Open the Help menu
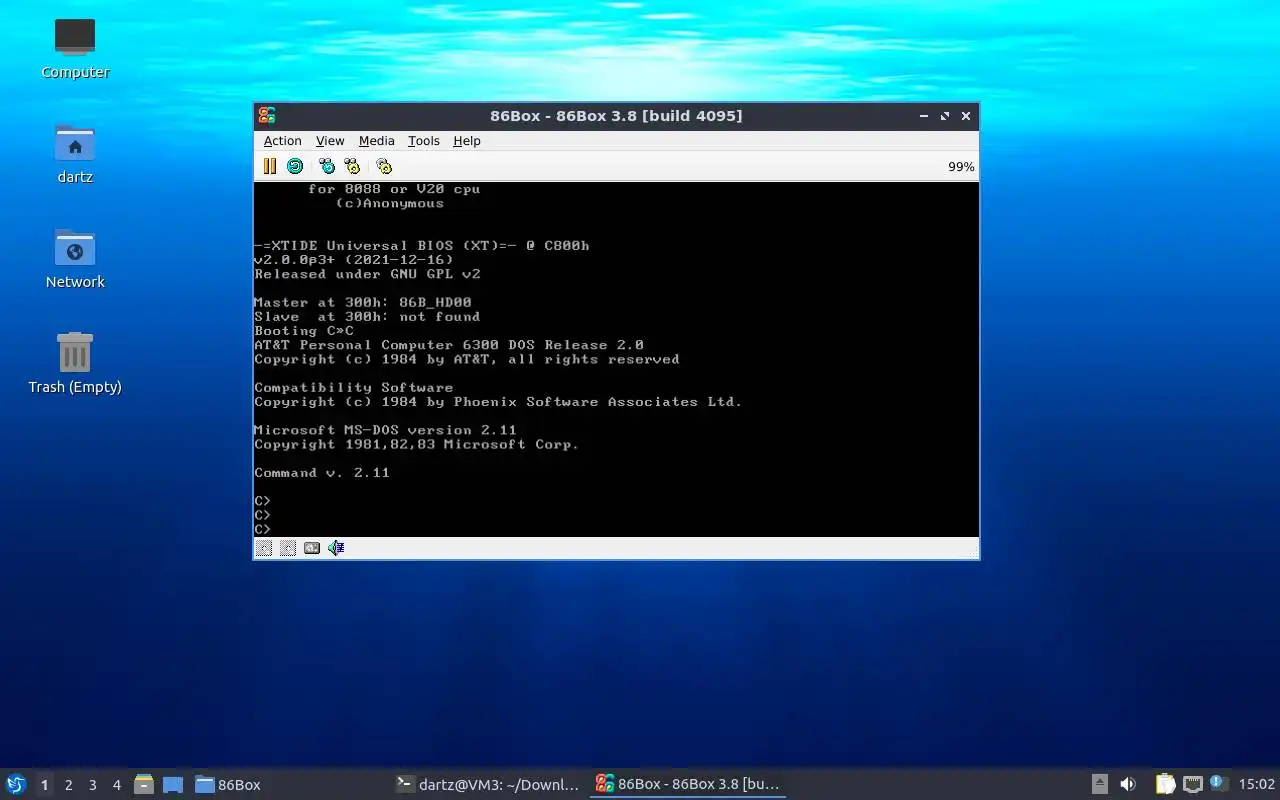 coord(467,141)
